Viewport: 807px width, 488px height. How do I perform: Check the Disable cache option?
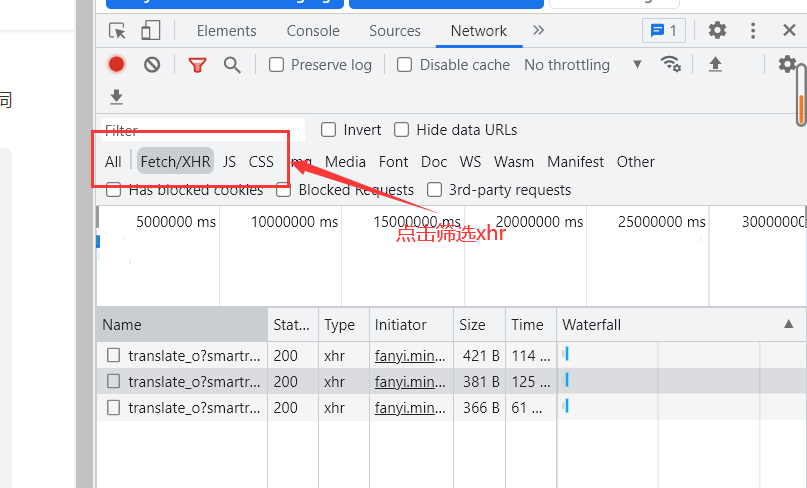click(x=405, y=65)
